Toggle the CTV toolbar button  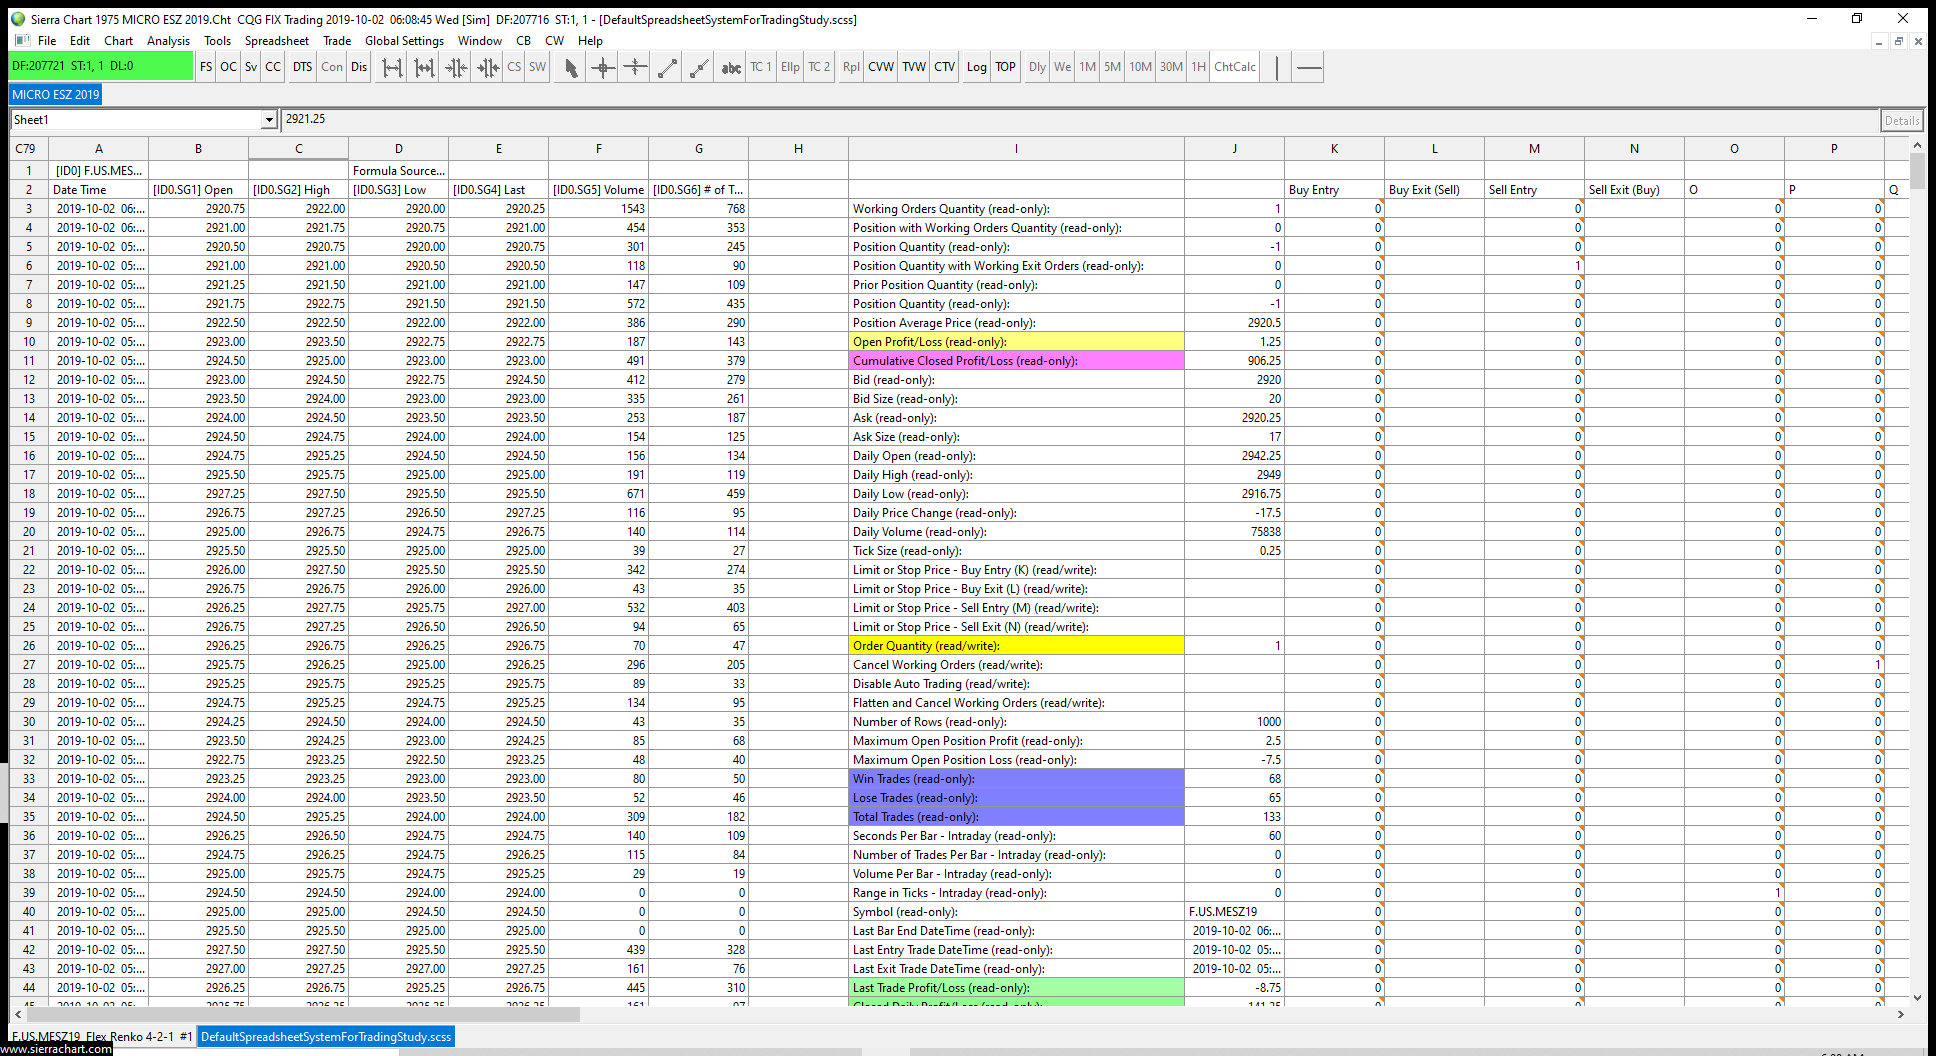[945, 67]
